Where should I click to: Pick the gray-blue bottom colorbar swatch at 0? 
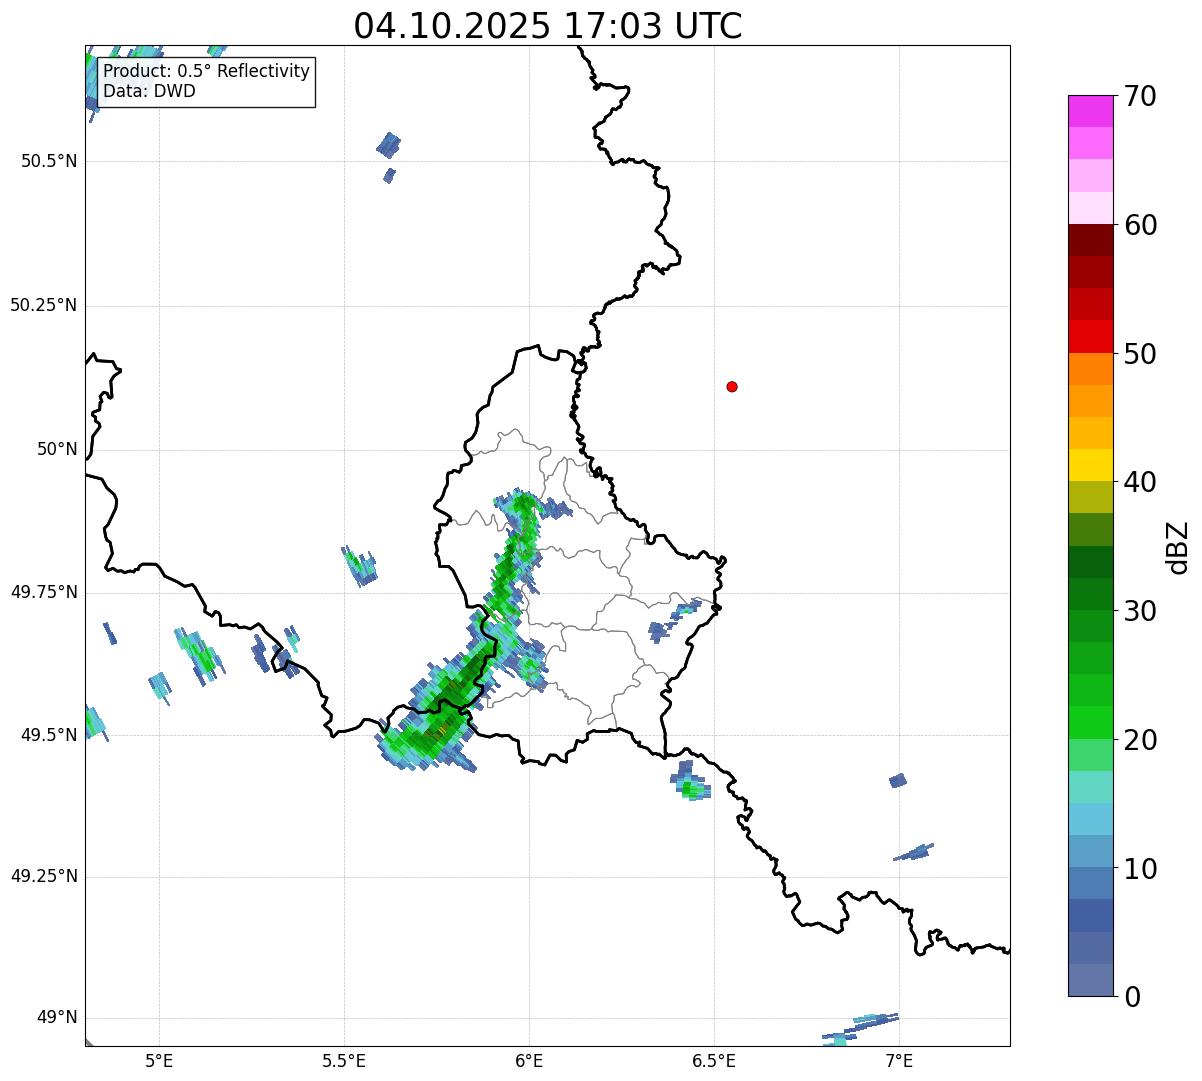pyautogui.click(x=1090, y=980)
